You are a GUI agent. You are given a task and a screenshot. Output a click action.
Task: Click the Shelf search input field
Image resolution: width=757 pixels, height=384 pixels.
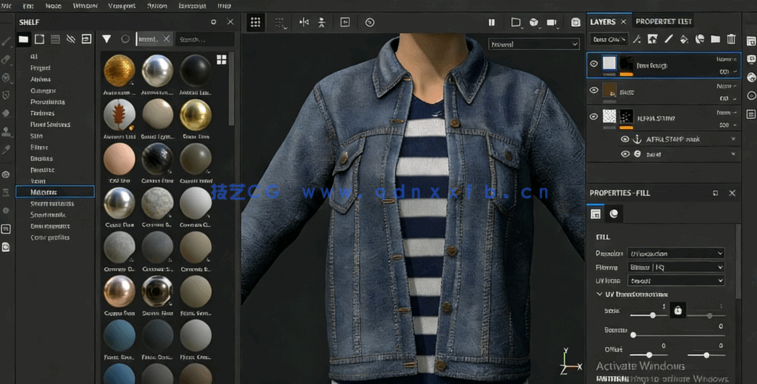(205, 39)
